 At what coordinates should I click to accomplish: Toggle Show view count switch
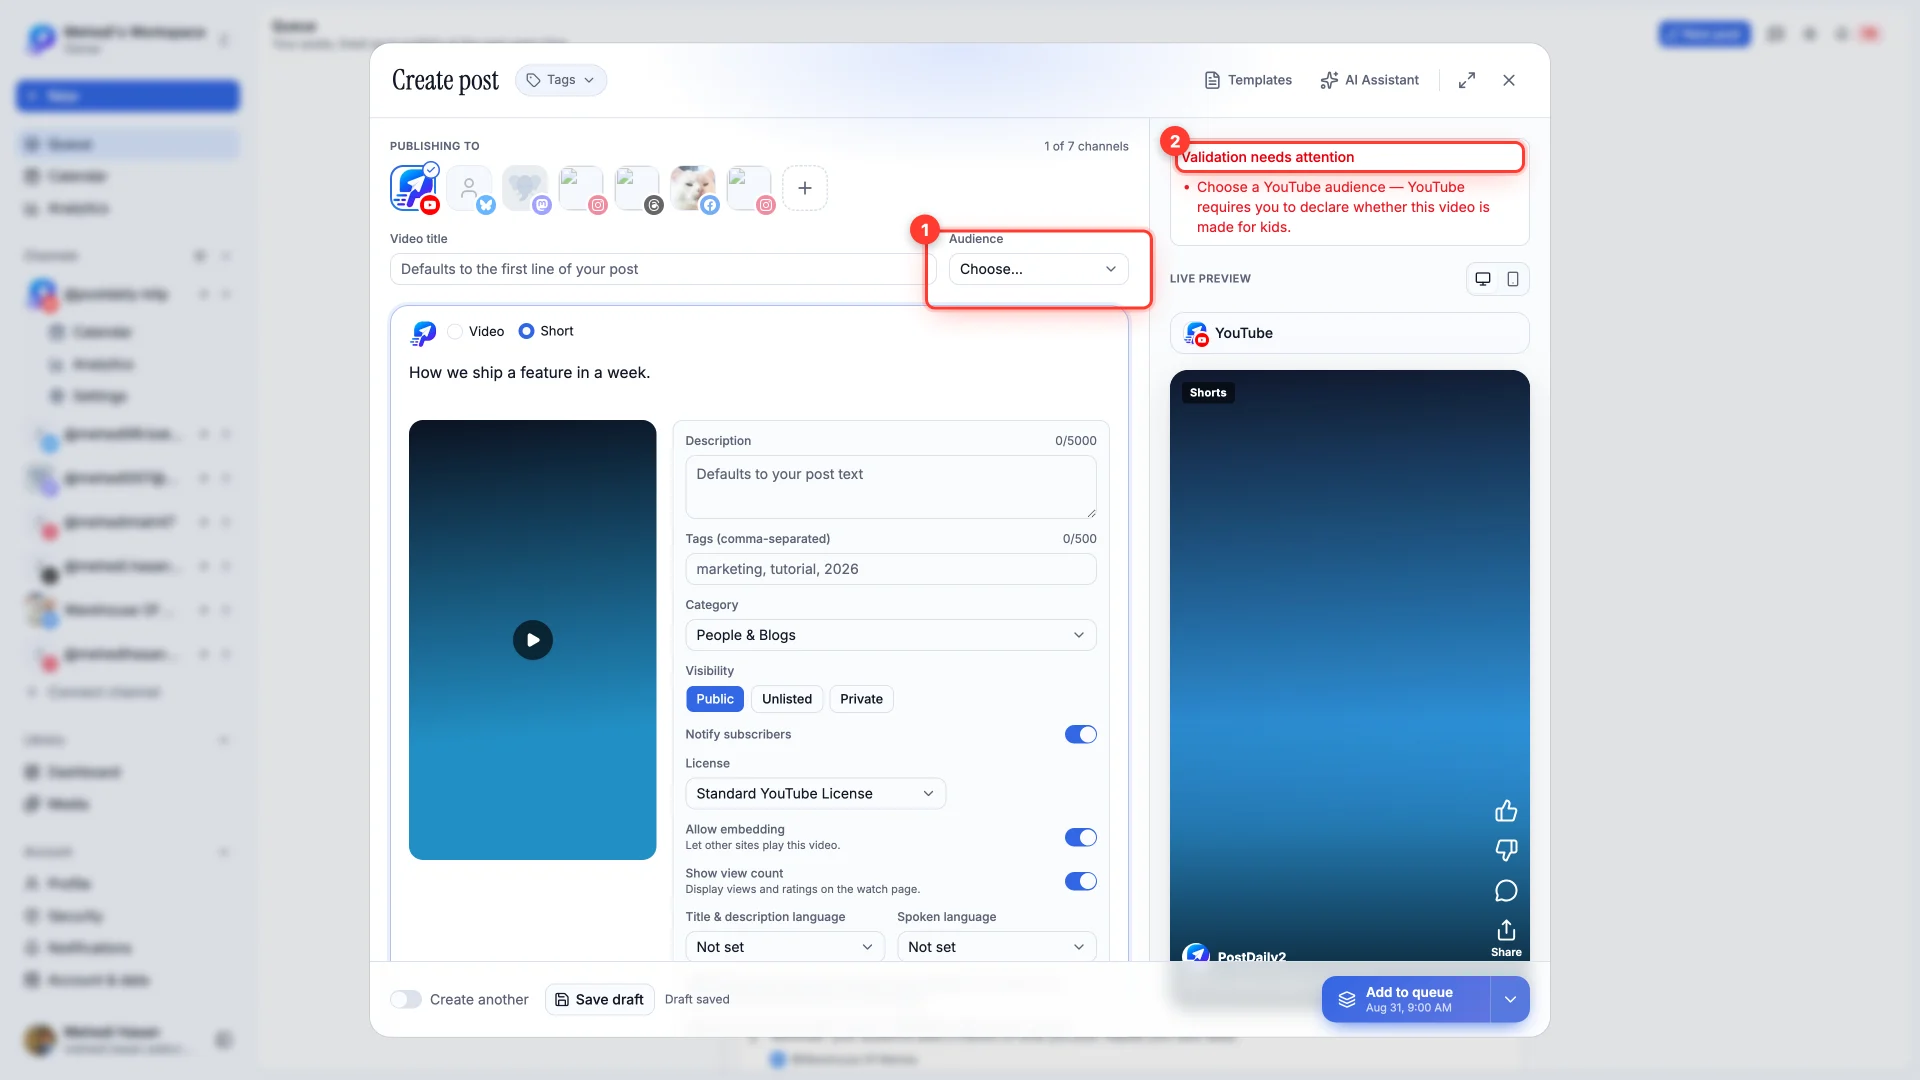[1081, 882]
